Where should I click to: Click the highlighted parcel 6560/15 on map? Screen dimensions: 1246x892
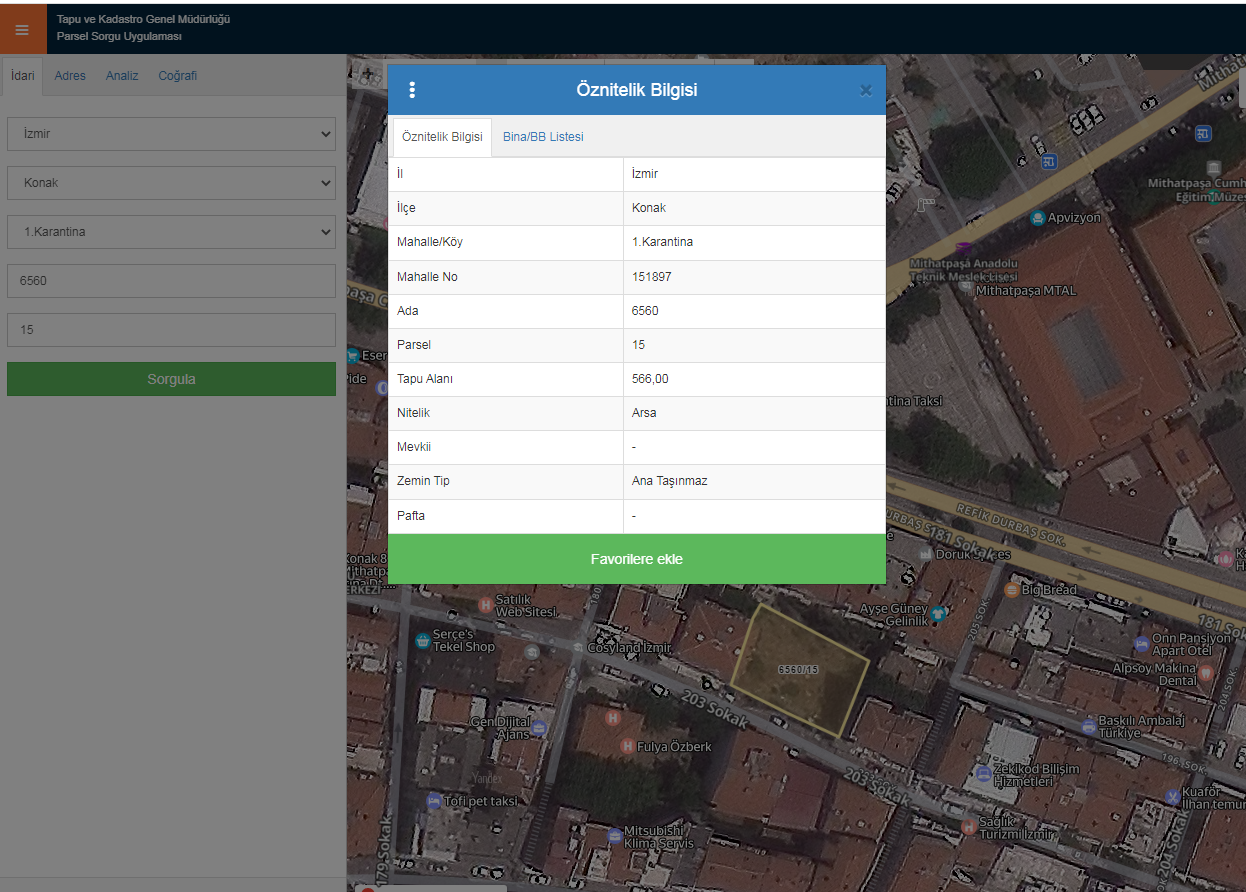798,670
